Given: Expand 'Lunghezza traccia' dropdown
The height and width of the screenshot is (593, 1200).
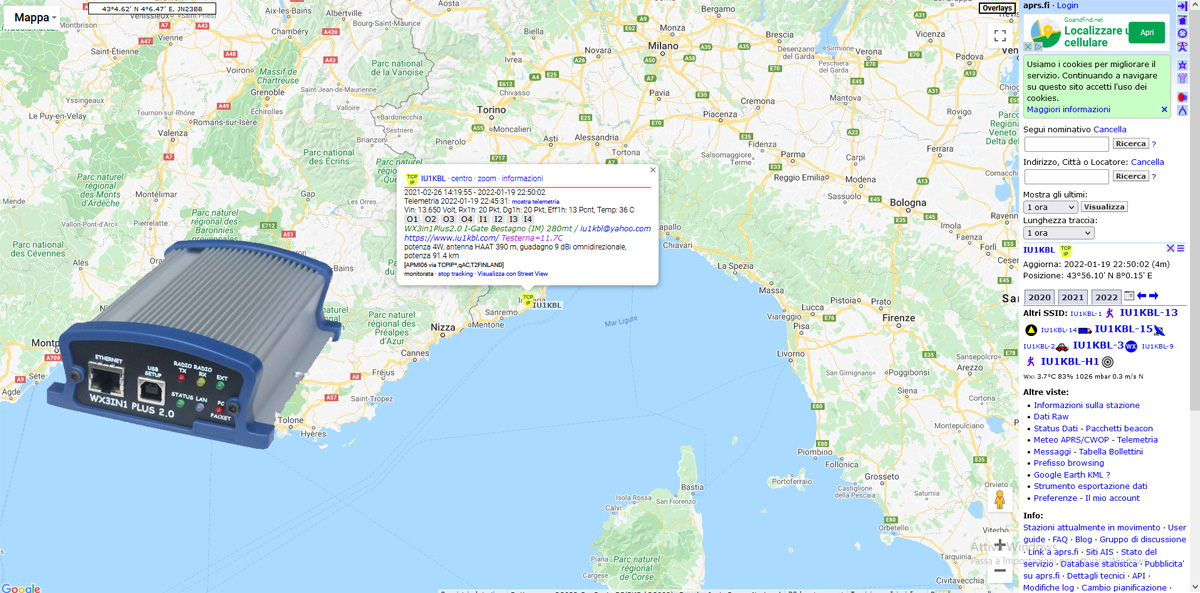Looking at the screenshot, I should point(1059,233).
